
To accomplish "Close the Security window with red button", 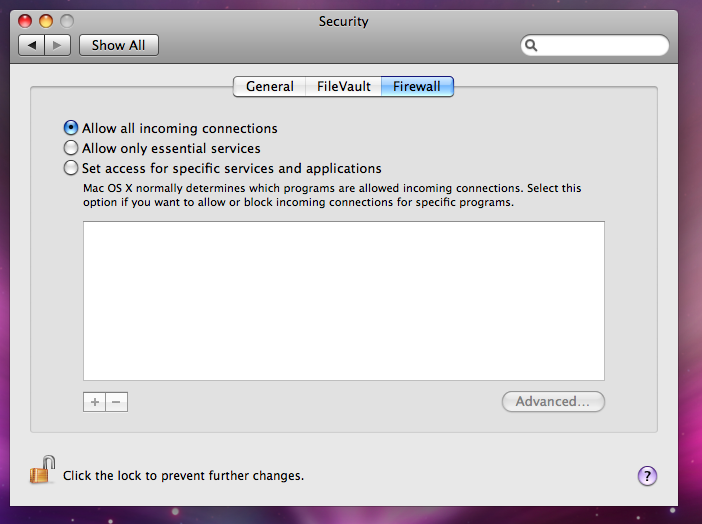I will (25, 21).
